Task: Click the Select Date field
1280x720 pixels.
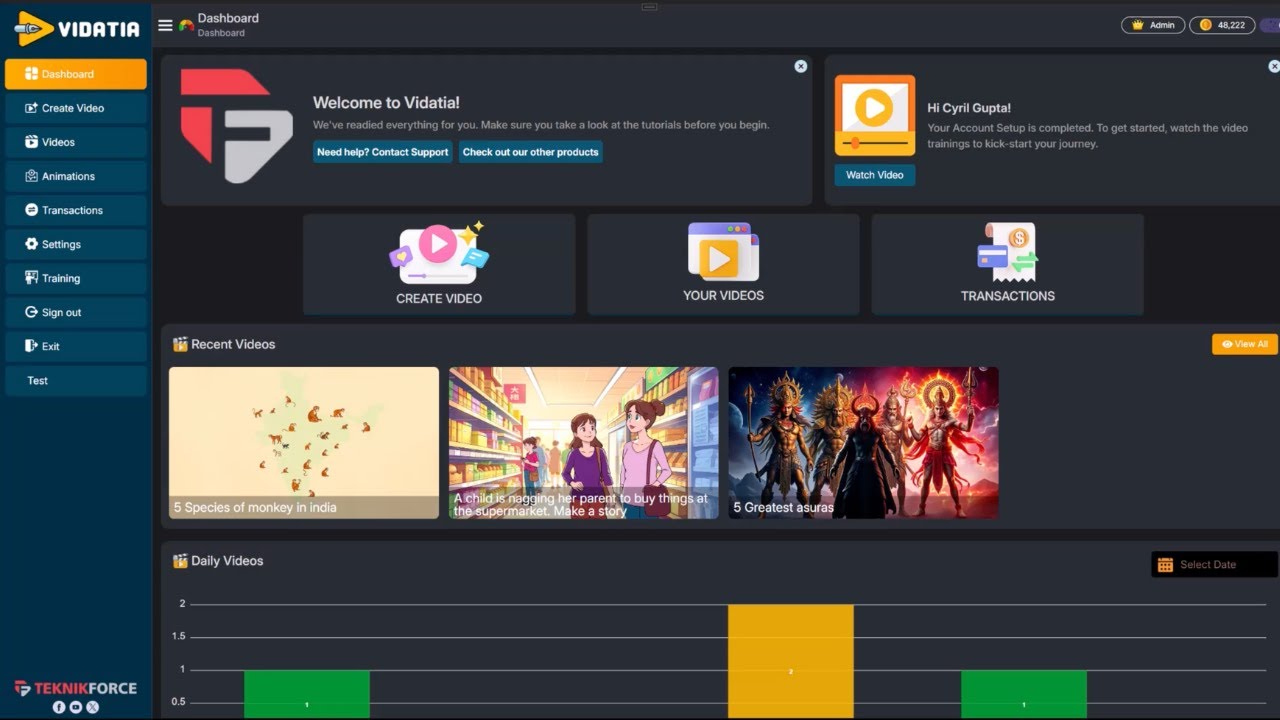Action: coord(1214,565)
